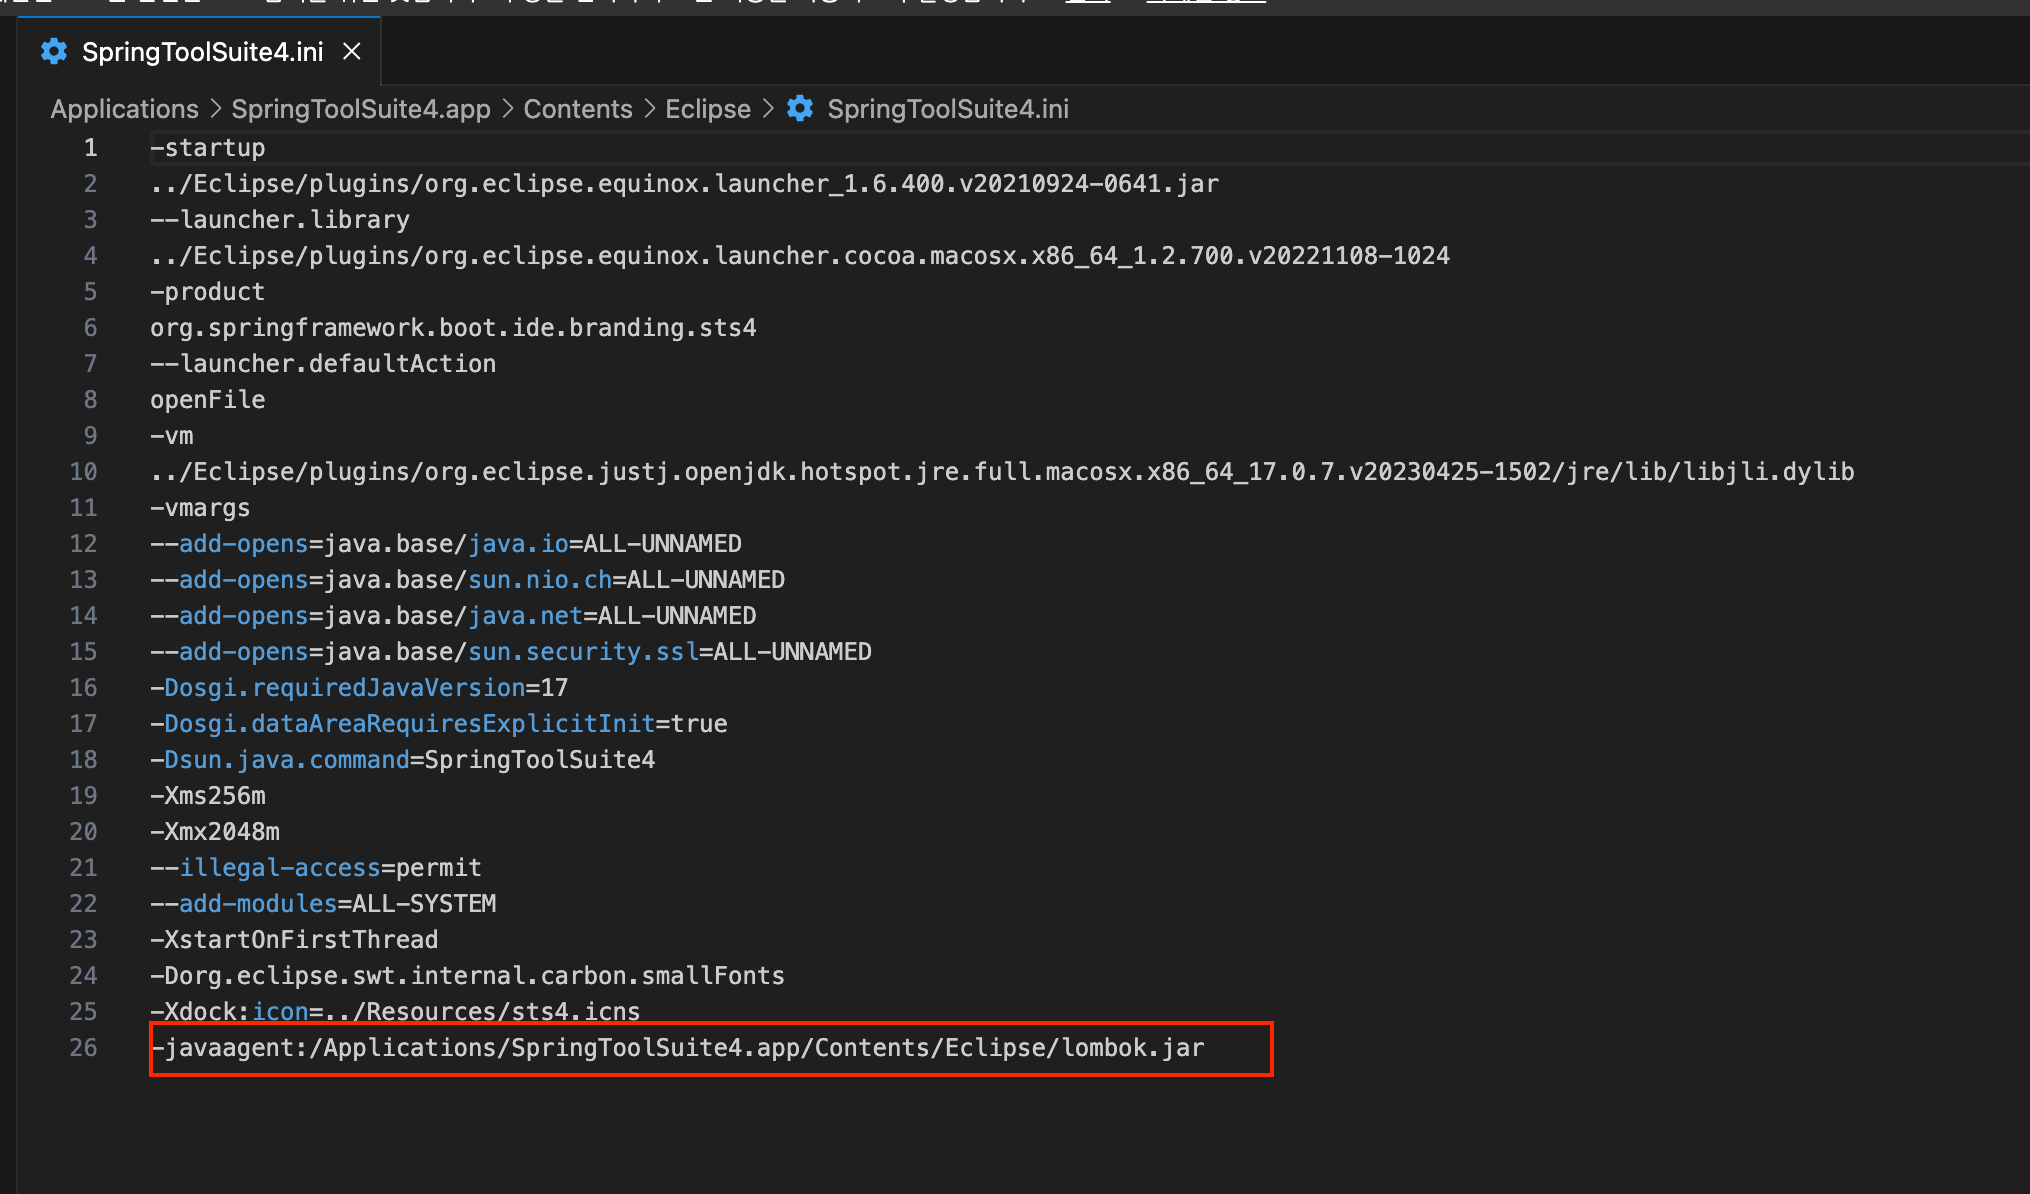Click the -Dosgi.requiredJavaVersion=17 line
This screenshot has width=2030, height=1194.
click(360, 688)
